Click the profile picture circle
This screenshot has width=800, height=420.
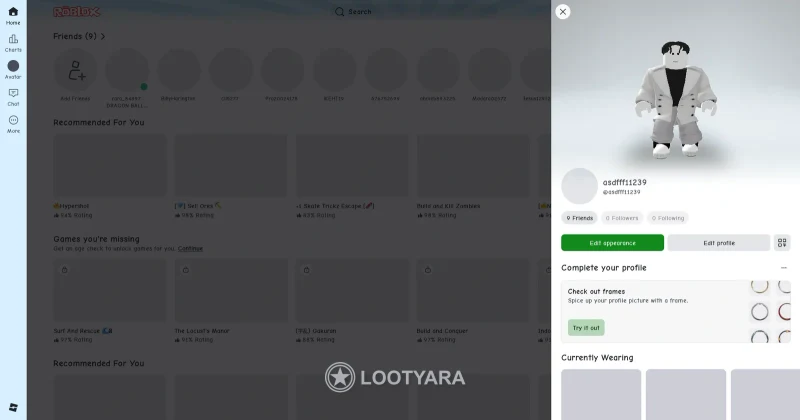coord(579,186)
